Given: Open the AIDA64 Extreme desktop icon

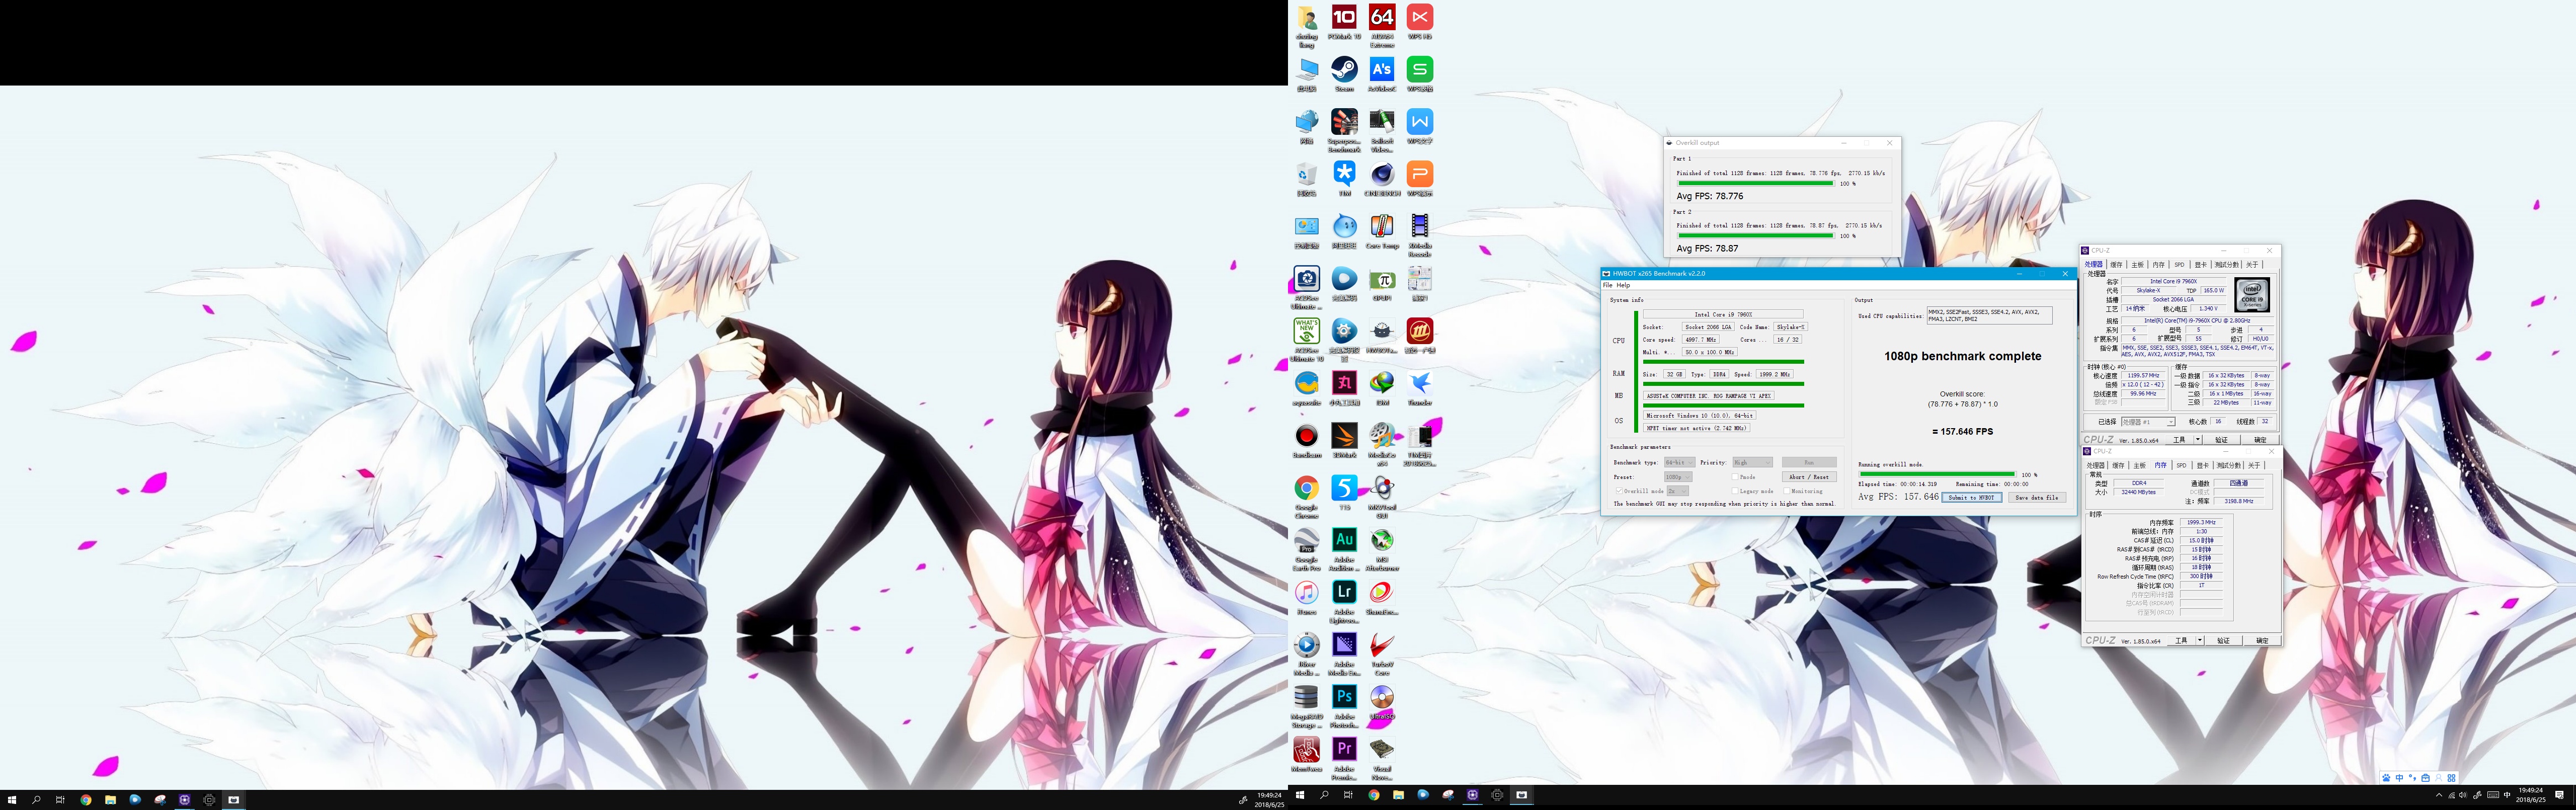Looking at the screenshot, I should point(1382,26).
